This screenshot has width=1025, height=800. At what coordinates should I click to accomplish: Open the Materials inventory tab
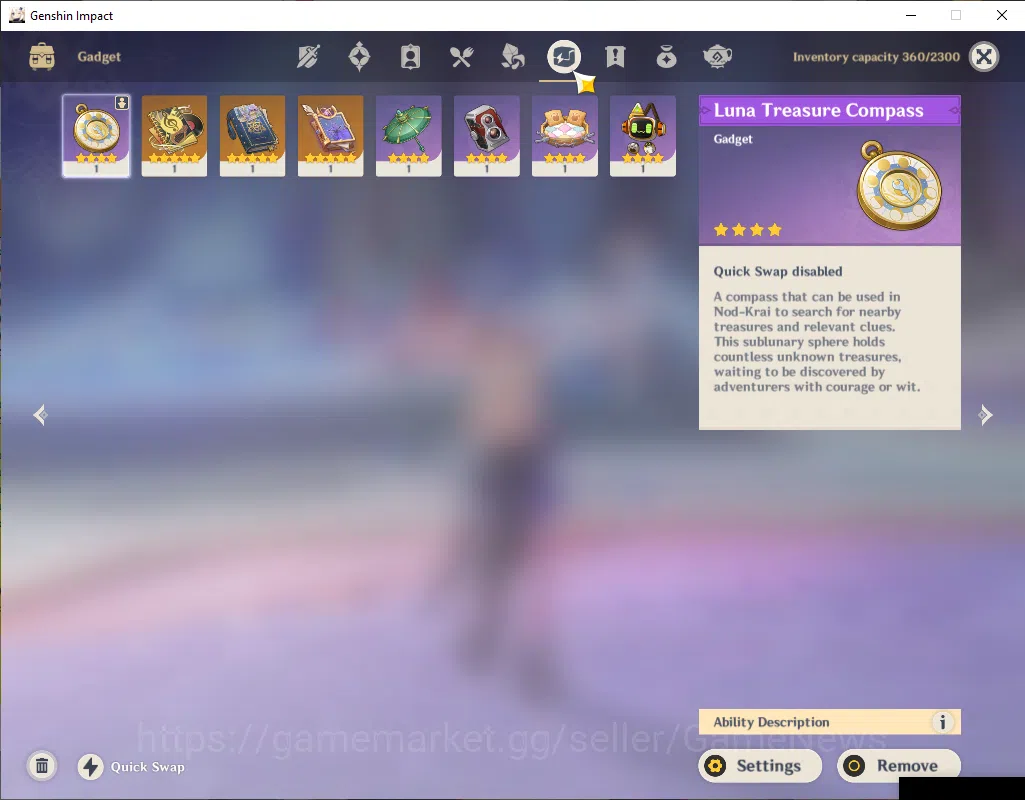512,57
